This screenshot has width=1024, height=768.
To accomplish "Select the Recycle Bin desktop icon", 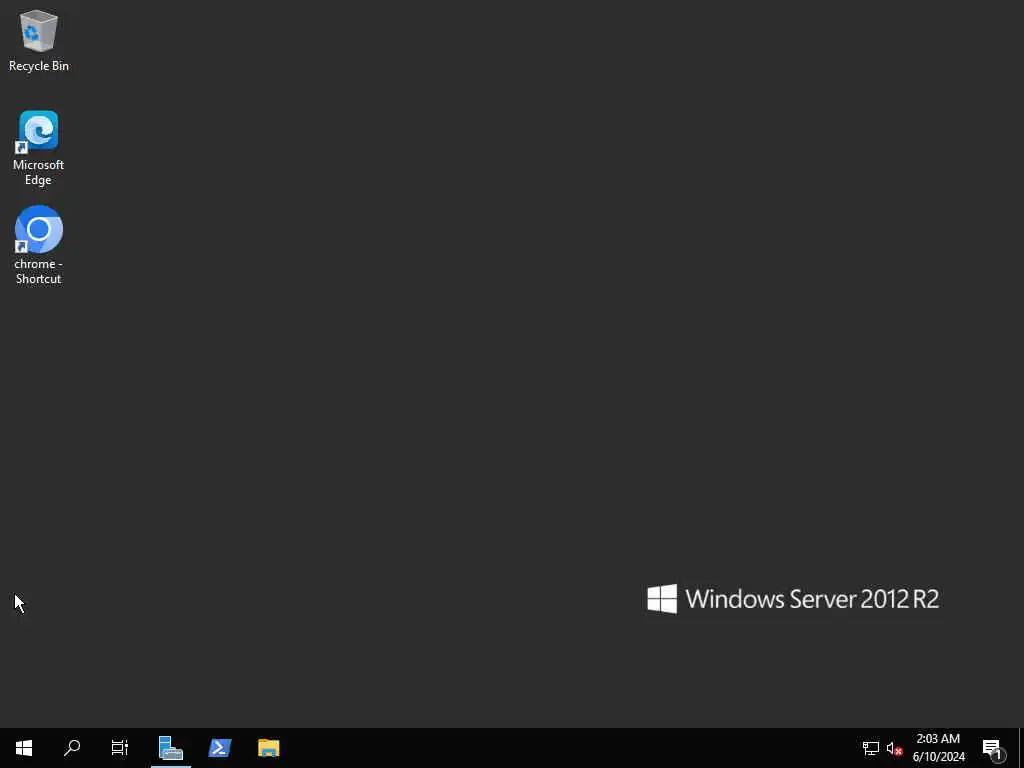I will coord(39,40).
